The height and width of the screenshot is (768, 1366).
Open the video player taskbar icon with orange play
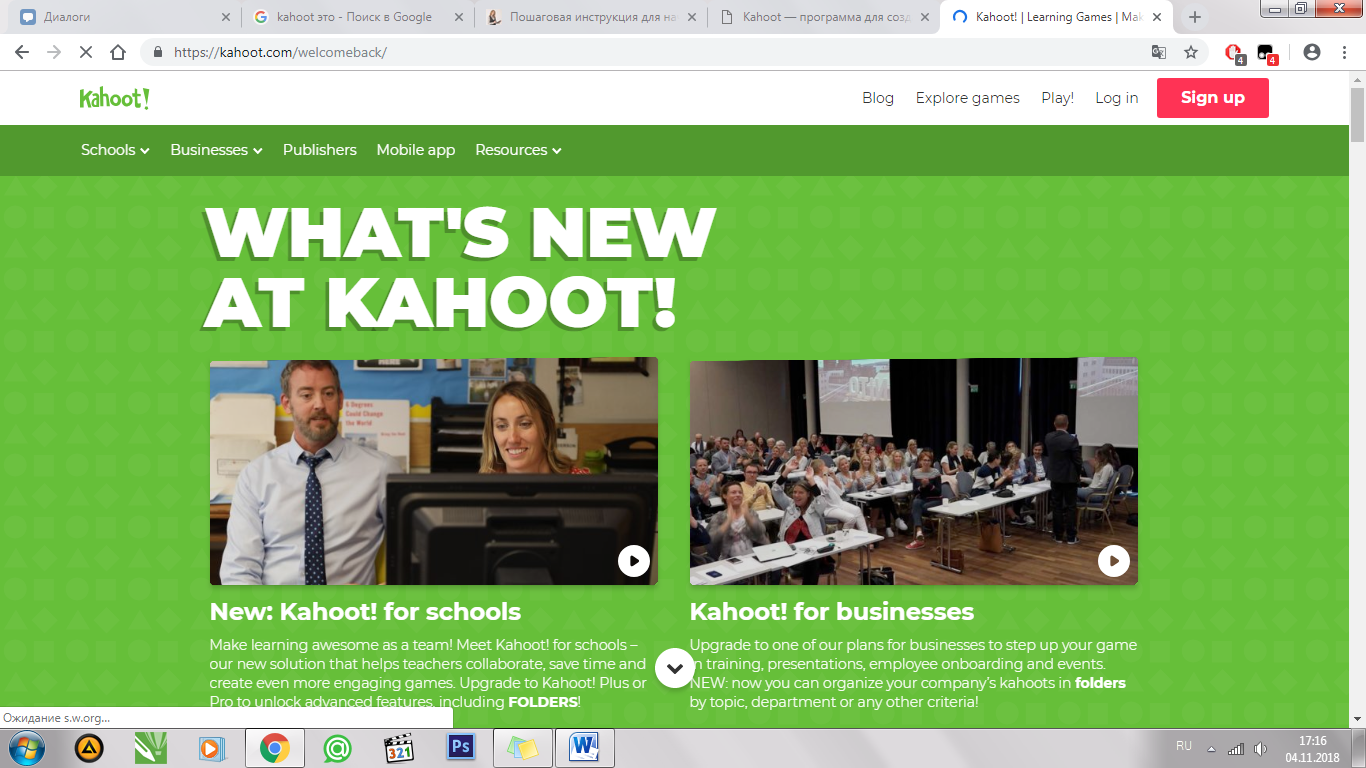[x=213, y=748]
